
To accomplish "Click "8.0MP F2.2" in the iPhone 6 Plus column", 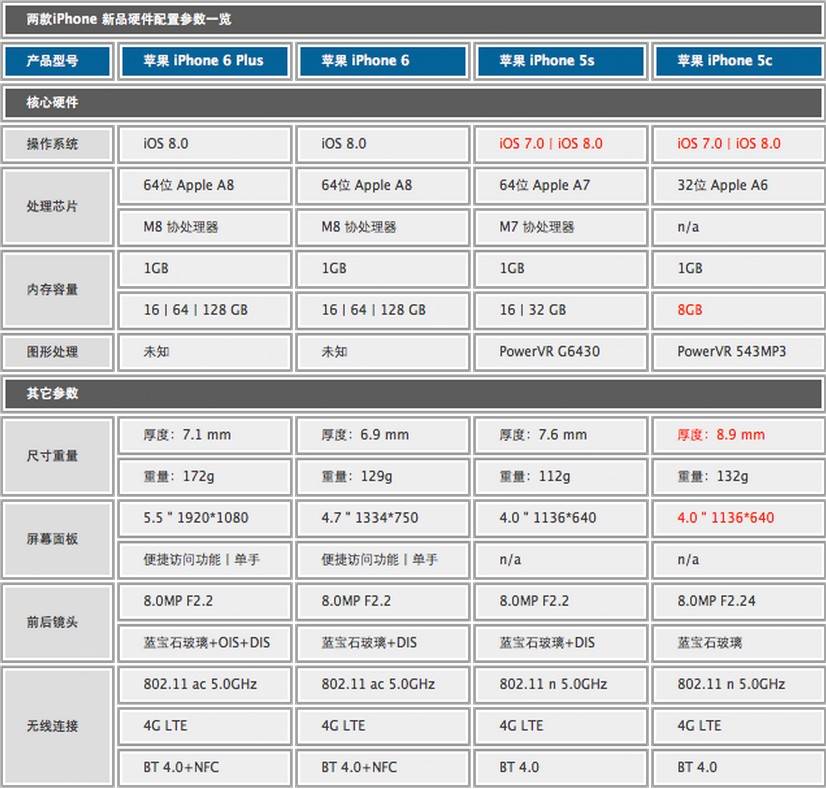I will [x=178, y=601].
